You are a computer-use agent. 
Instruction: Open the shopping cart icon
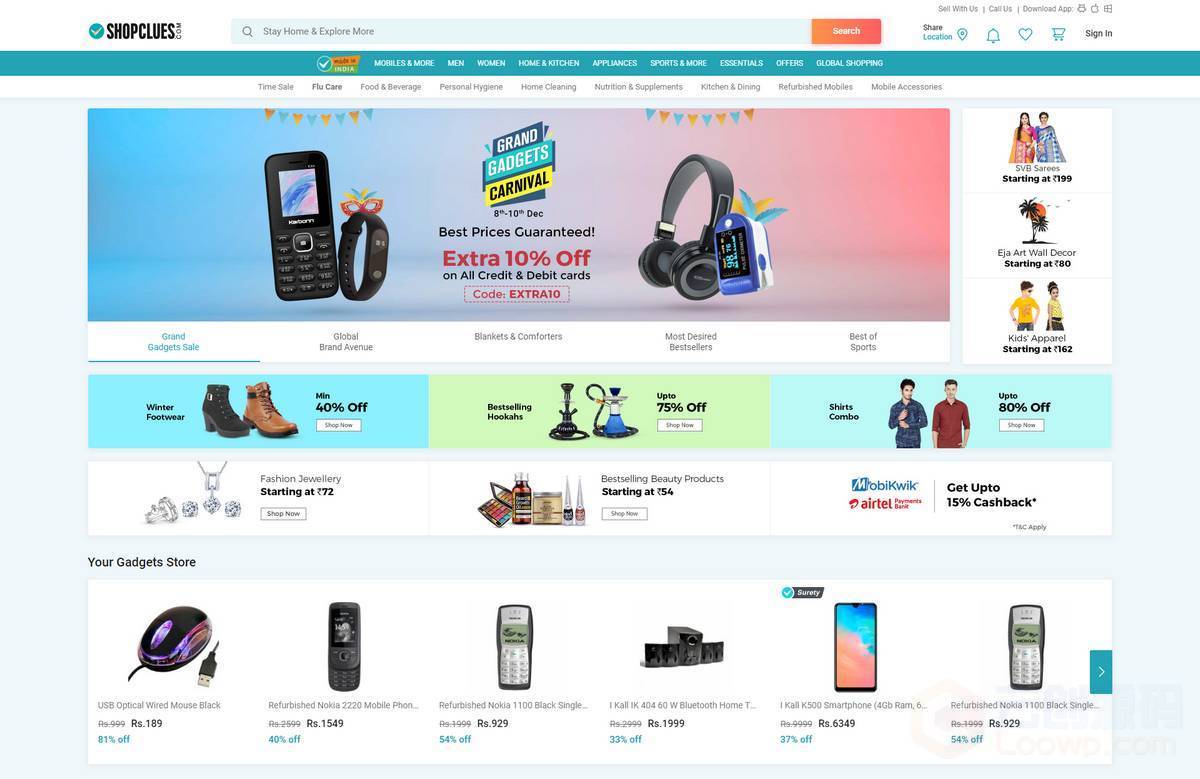[1058, 34]
